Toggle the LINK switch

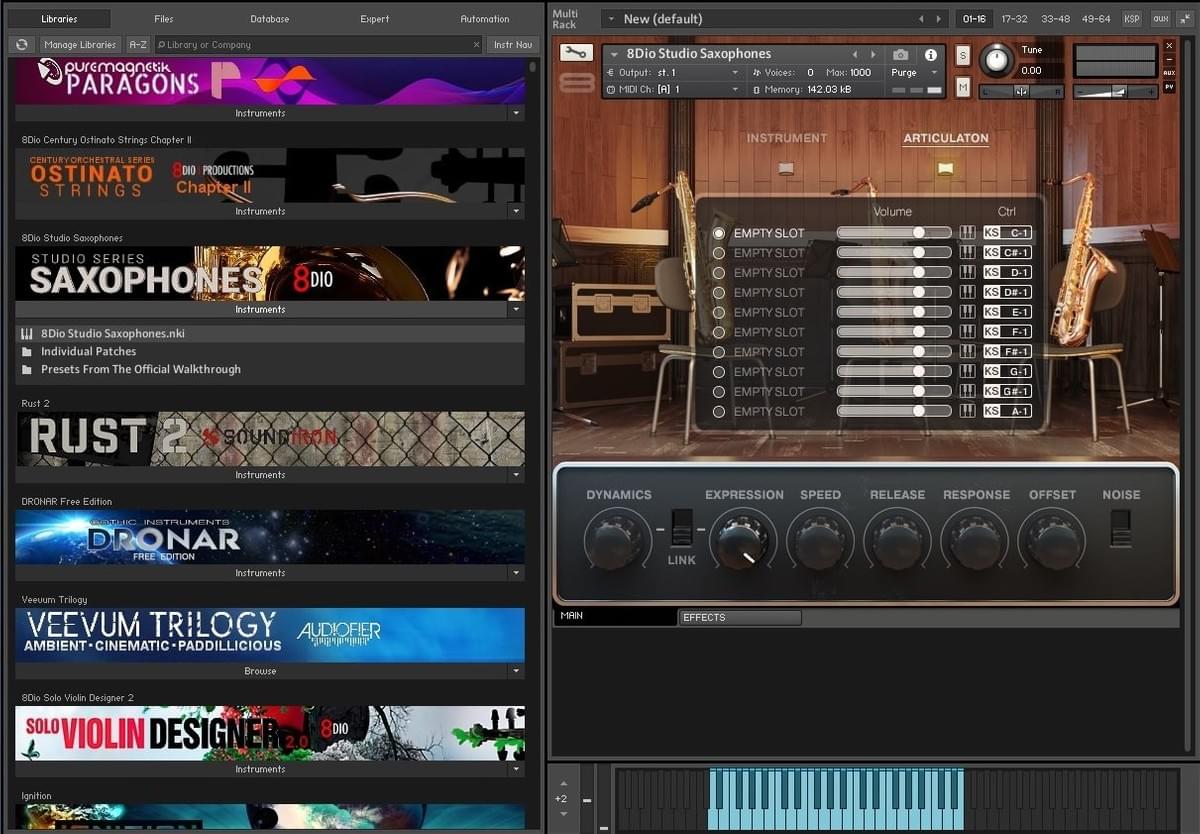tap(682, 527)
